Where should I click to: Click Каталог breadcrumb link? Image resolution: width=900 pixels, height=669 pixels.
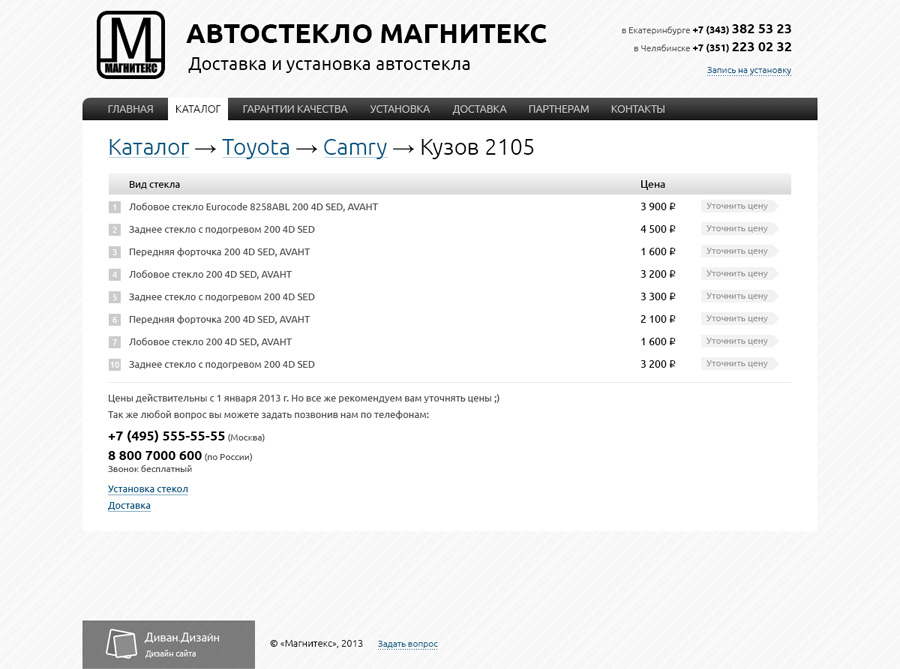149,147
